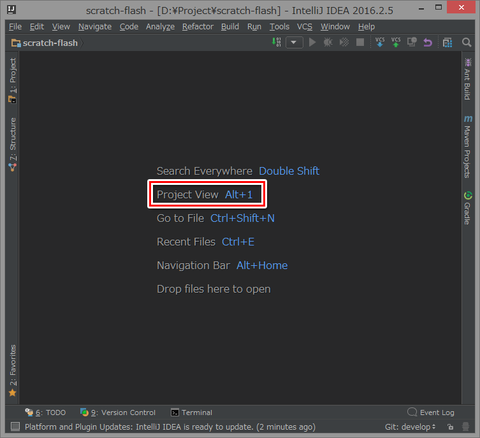Image resolution: width=480 pixels, height=438 pixels.
Task: Open the Navigate menu
Action: (x=95, y=27)
